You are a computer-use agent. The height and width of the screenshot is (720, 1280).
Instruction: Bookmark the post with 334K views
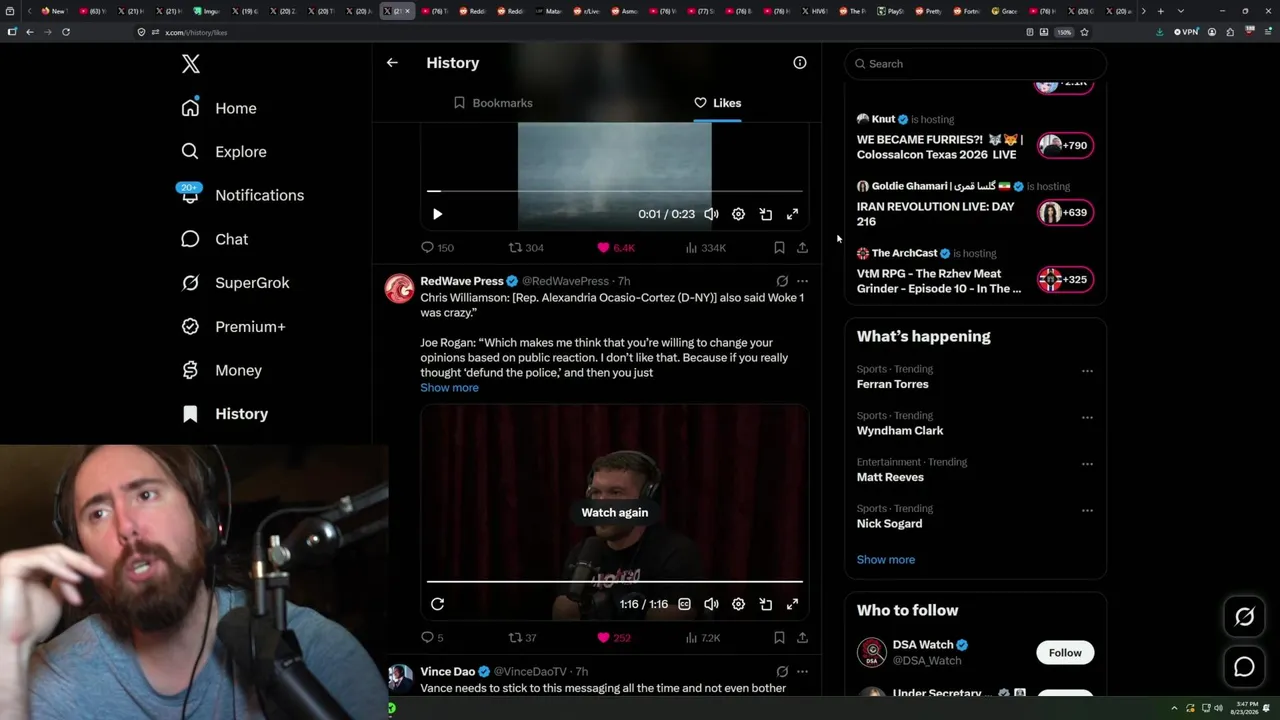click(779, 248)
